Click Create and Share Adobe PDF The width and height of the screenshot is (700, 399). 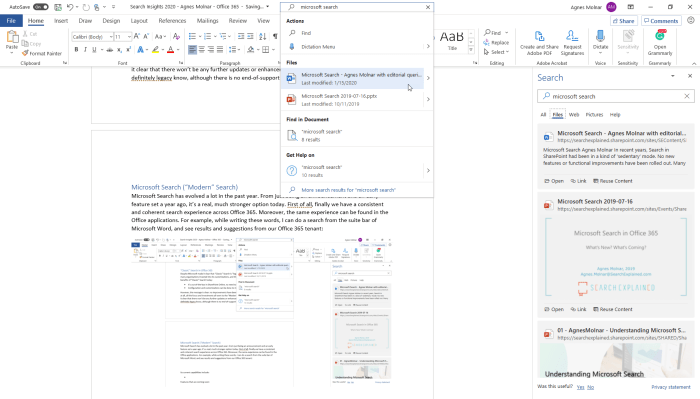pos(539,43)
